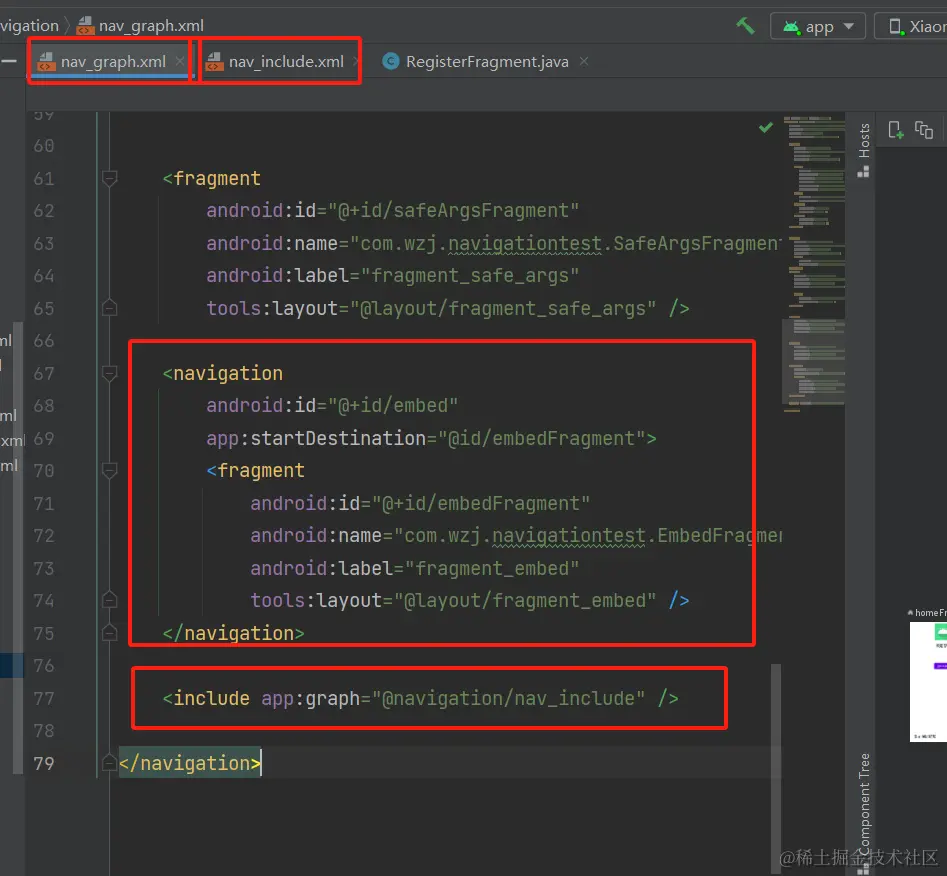
Task: Collapse the embed navigation tag at line 67
Action: [109, 373]
